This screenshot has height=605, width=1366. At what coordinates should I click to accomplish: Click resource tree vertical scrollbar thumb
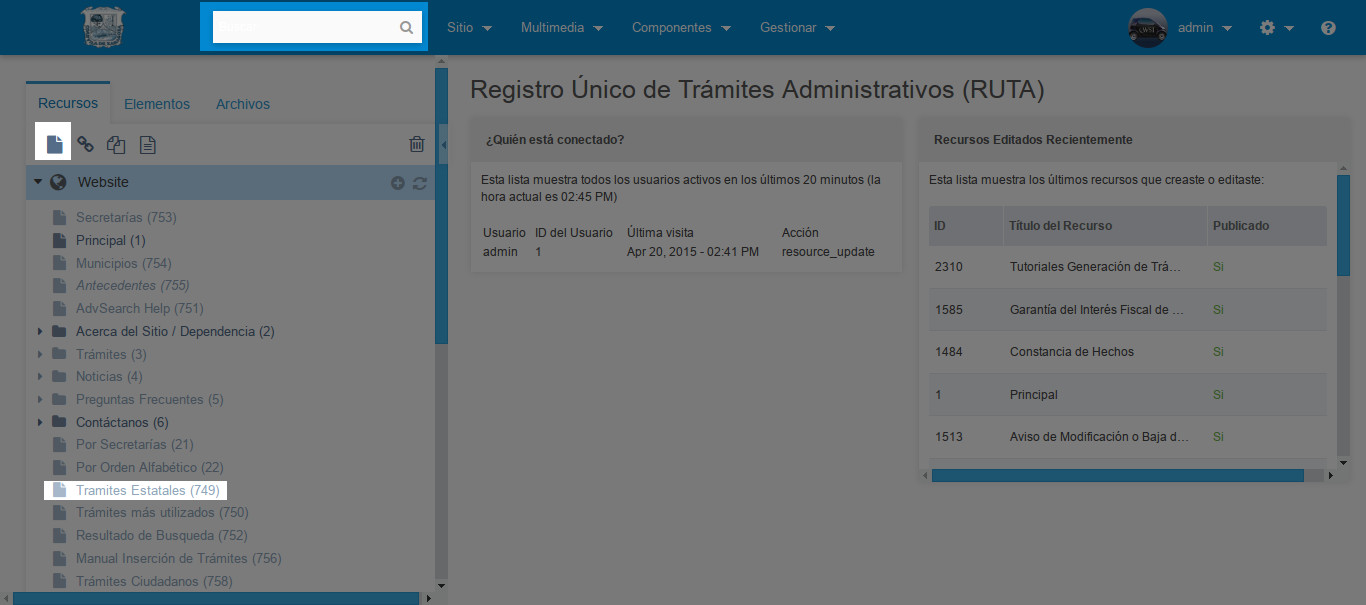coord(441,208)
